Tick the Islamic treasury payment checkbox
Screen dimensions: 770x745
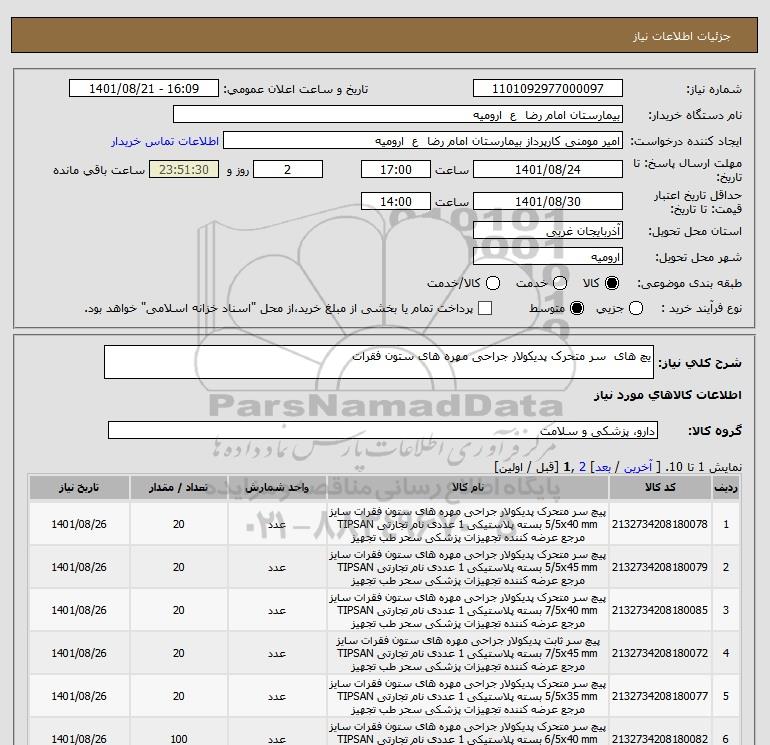coord(485,308)
